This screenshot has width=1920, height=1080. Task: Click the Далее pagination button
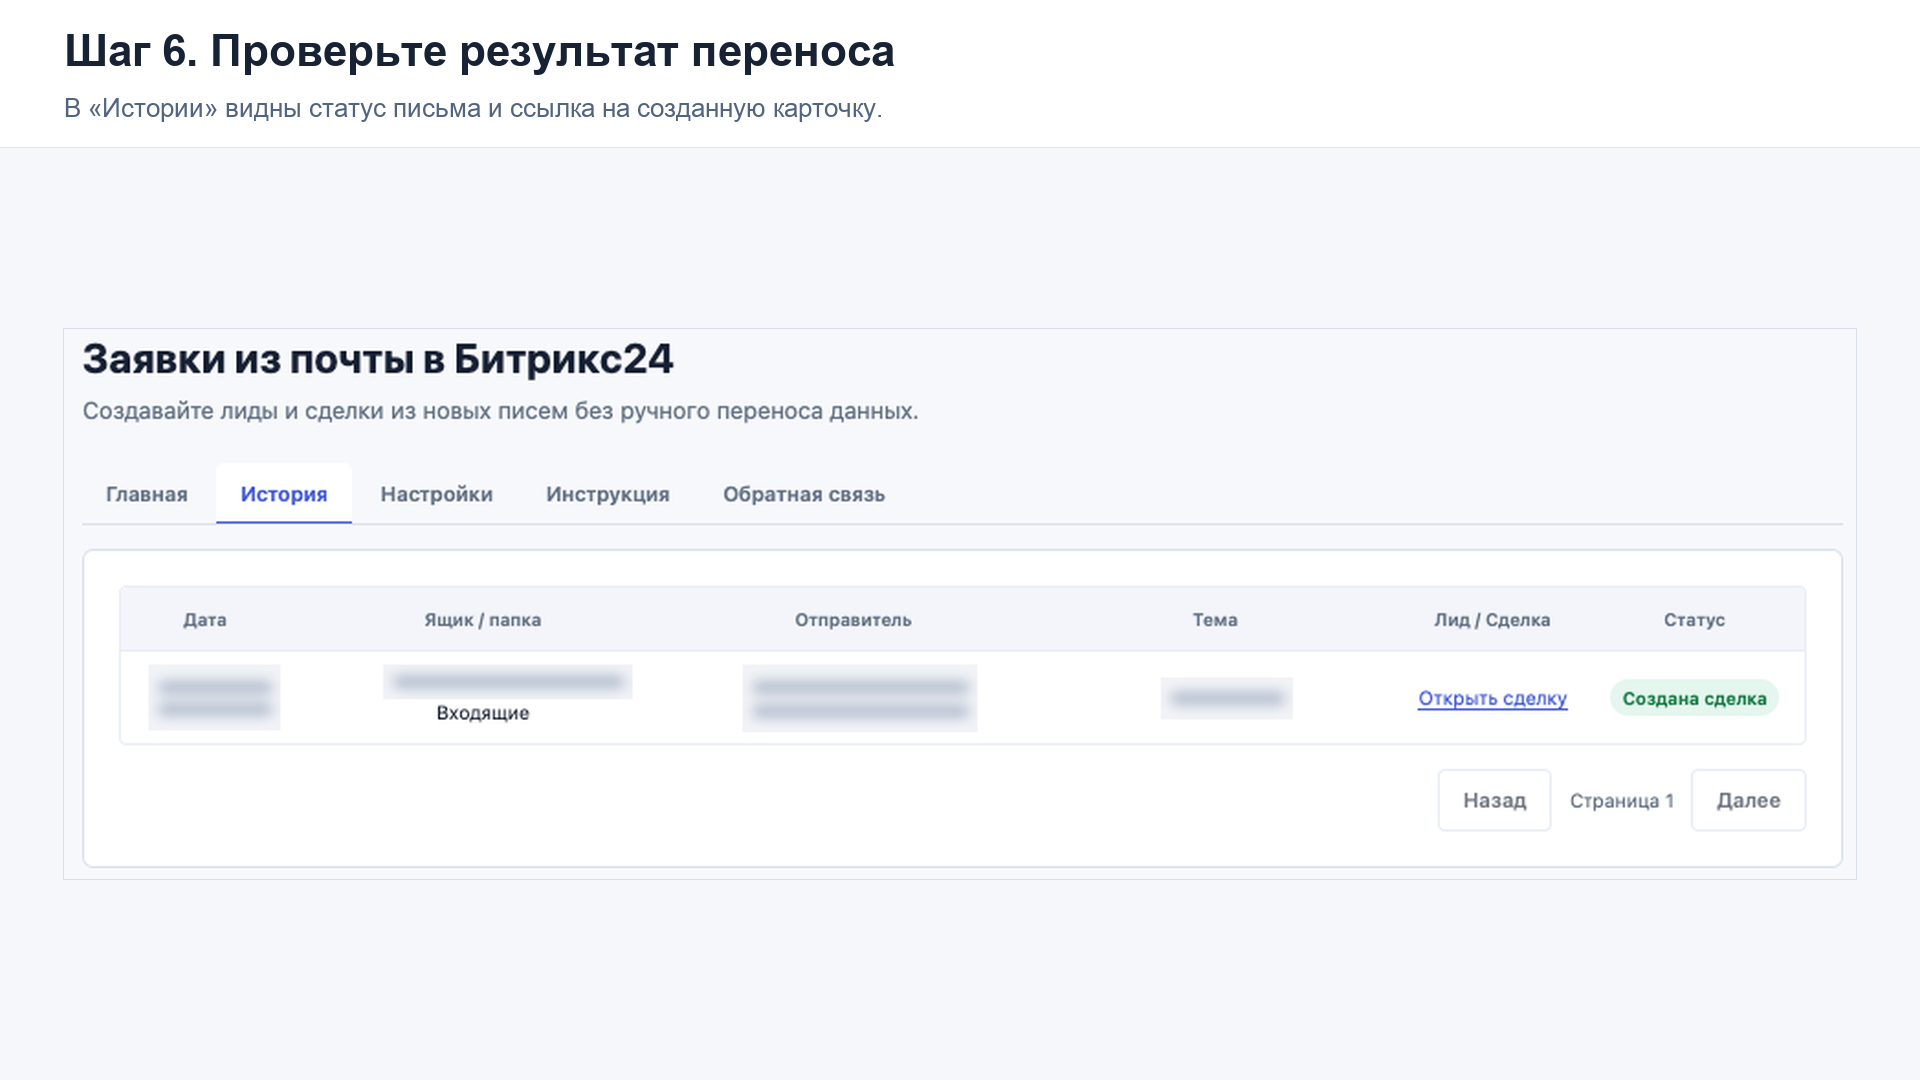(1748, 800)
